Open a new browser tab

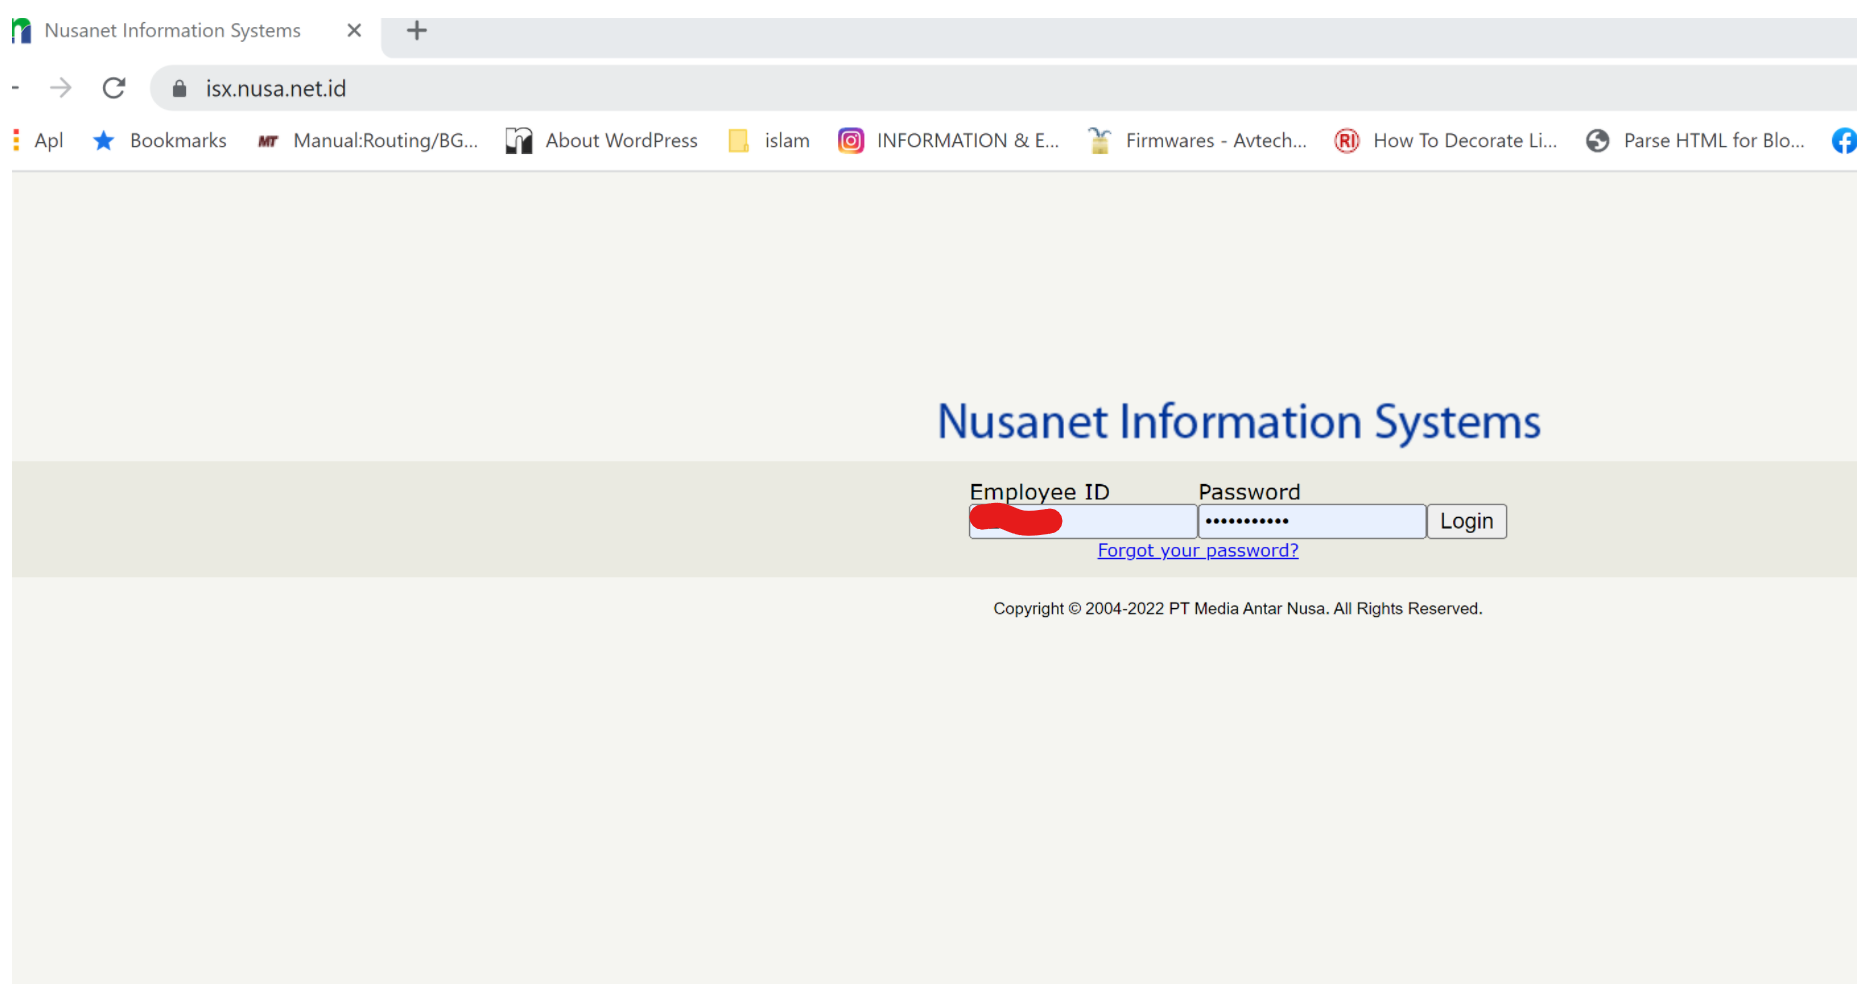417,31
